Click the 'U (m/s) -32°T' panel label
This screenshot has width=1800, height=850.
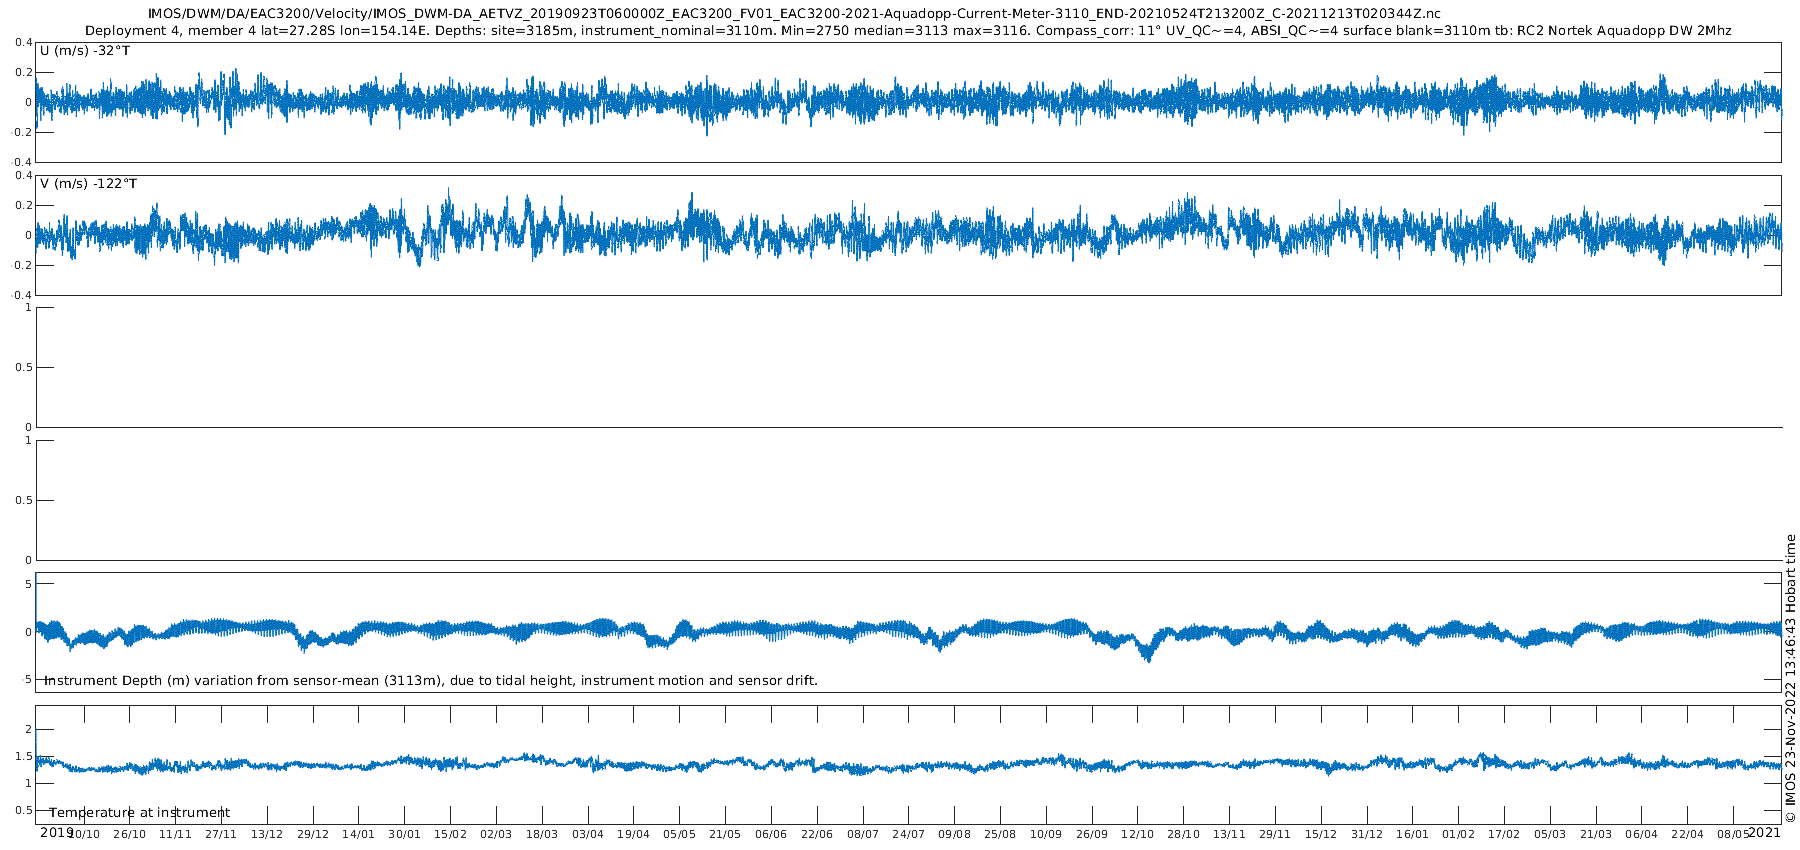(x=85, y=50)
